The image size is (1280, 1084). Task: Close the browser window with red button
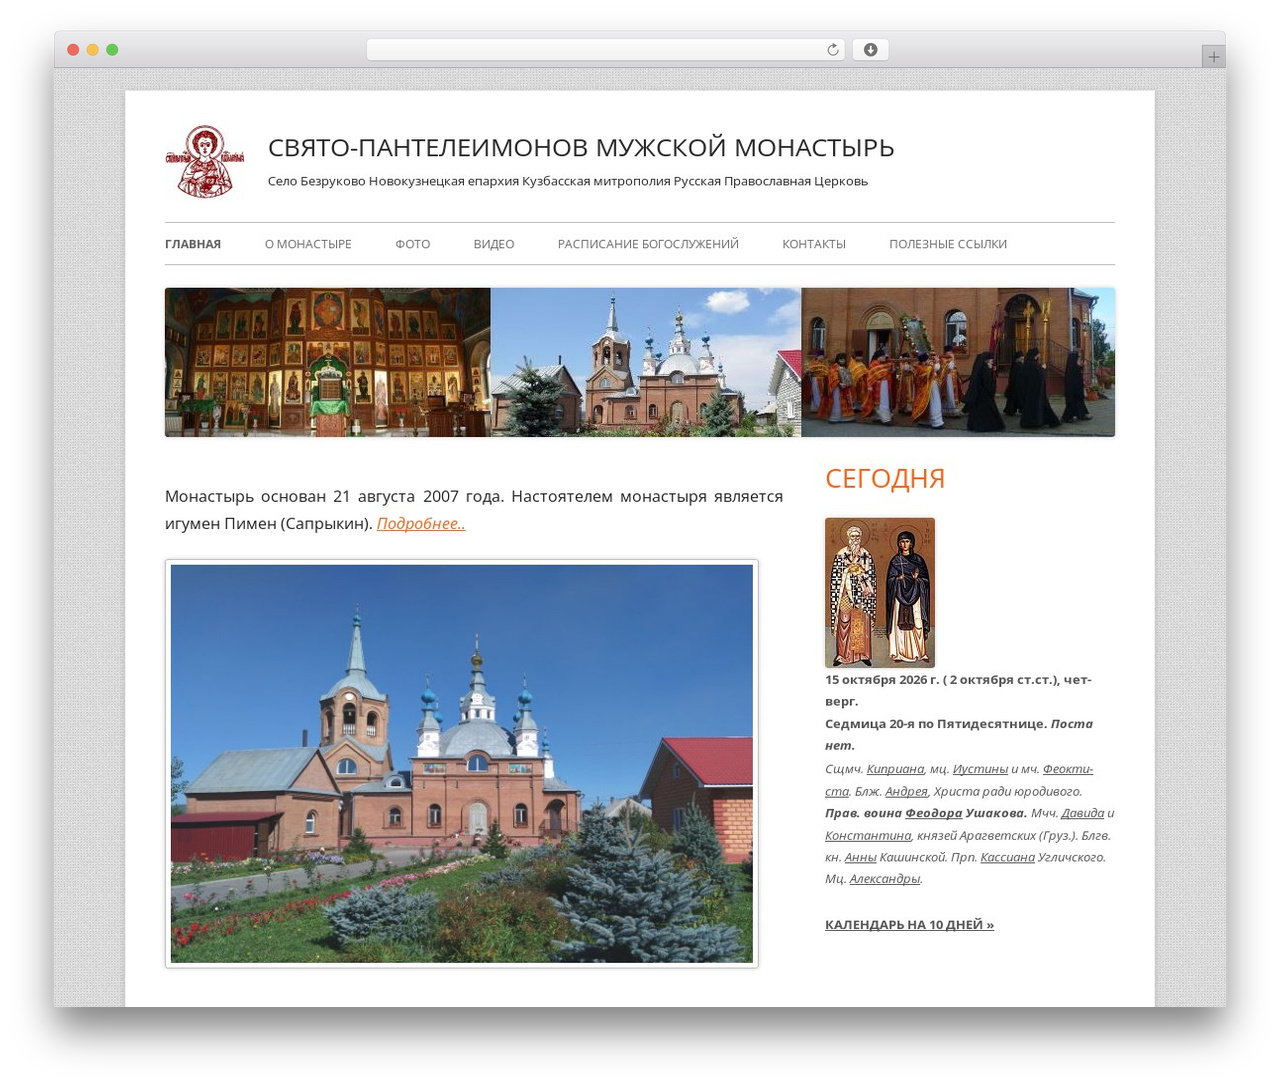73,50
